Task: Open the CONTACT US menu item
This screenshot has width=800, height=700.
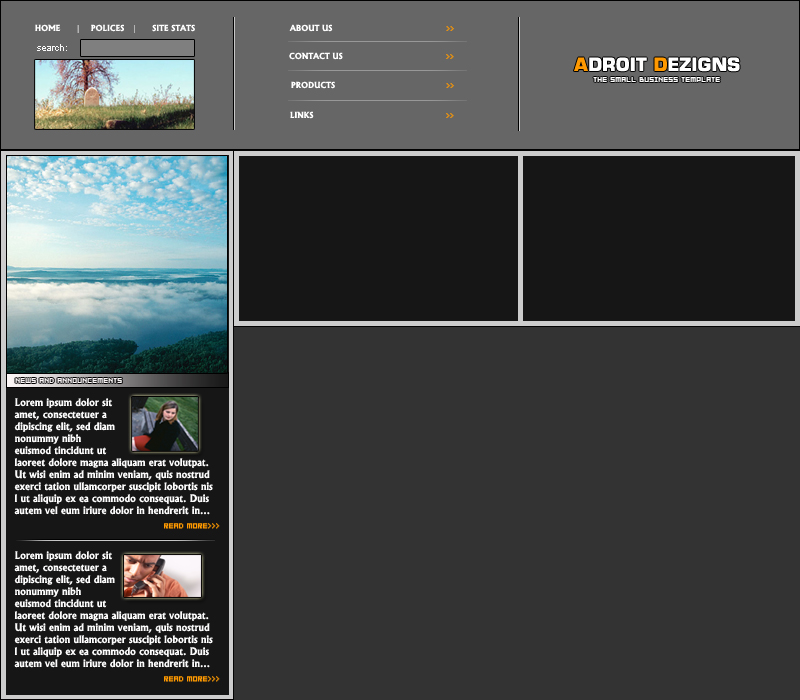Action: coord(316,56)
